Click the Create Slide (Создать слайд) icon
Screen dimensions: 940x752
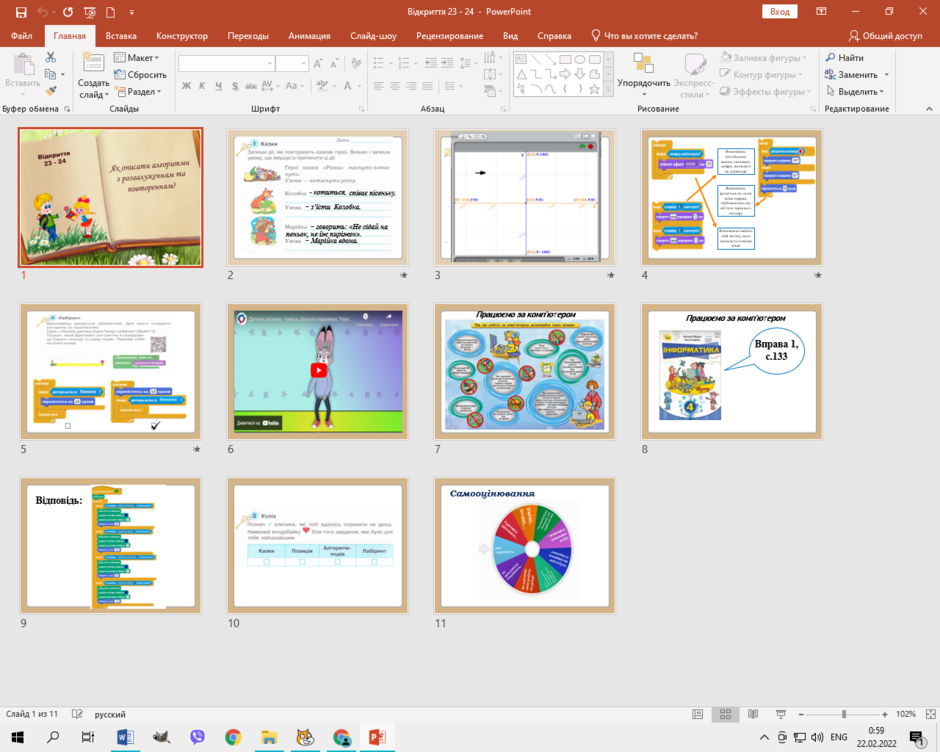click(x=93, y=61)
